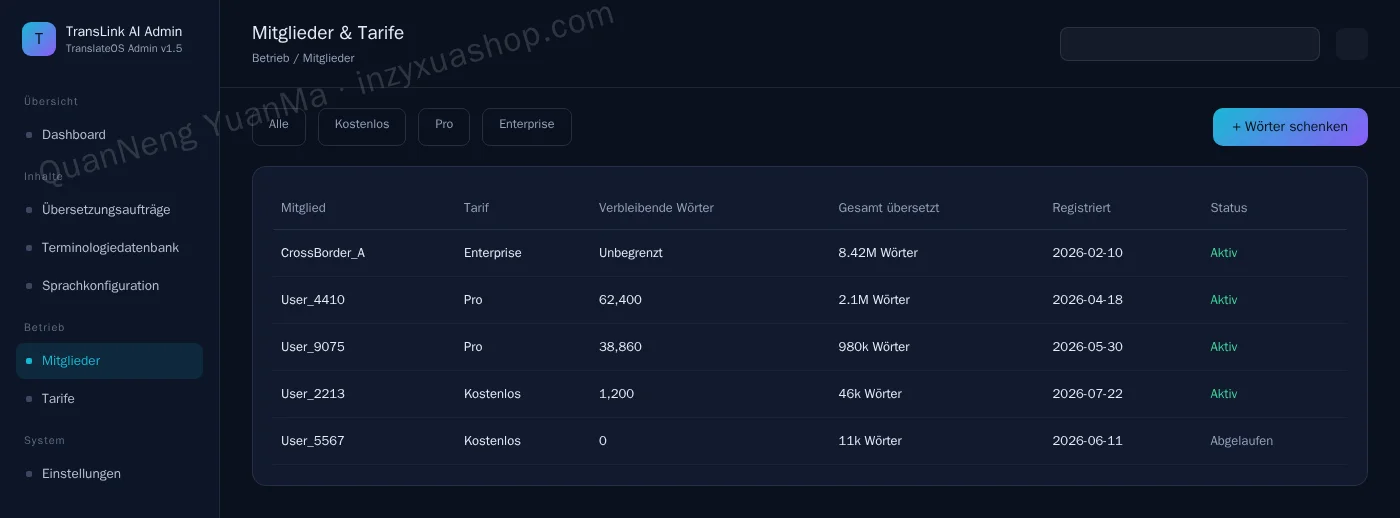Viewport: 1400px width, 518px height.
Task: Filter members by Pro plan
Action: coord(444,127)
